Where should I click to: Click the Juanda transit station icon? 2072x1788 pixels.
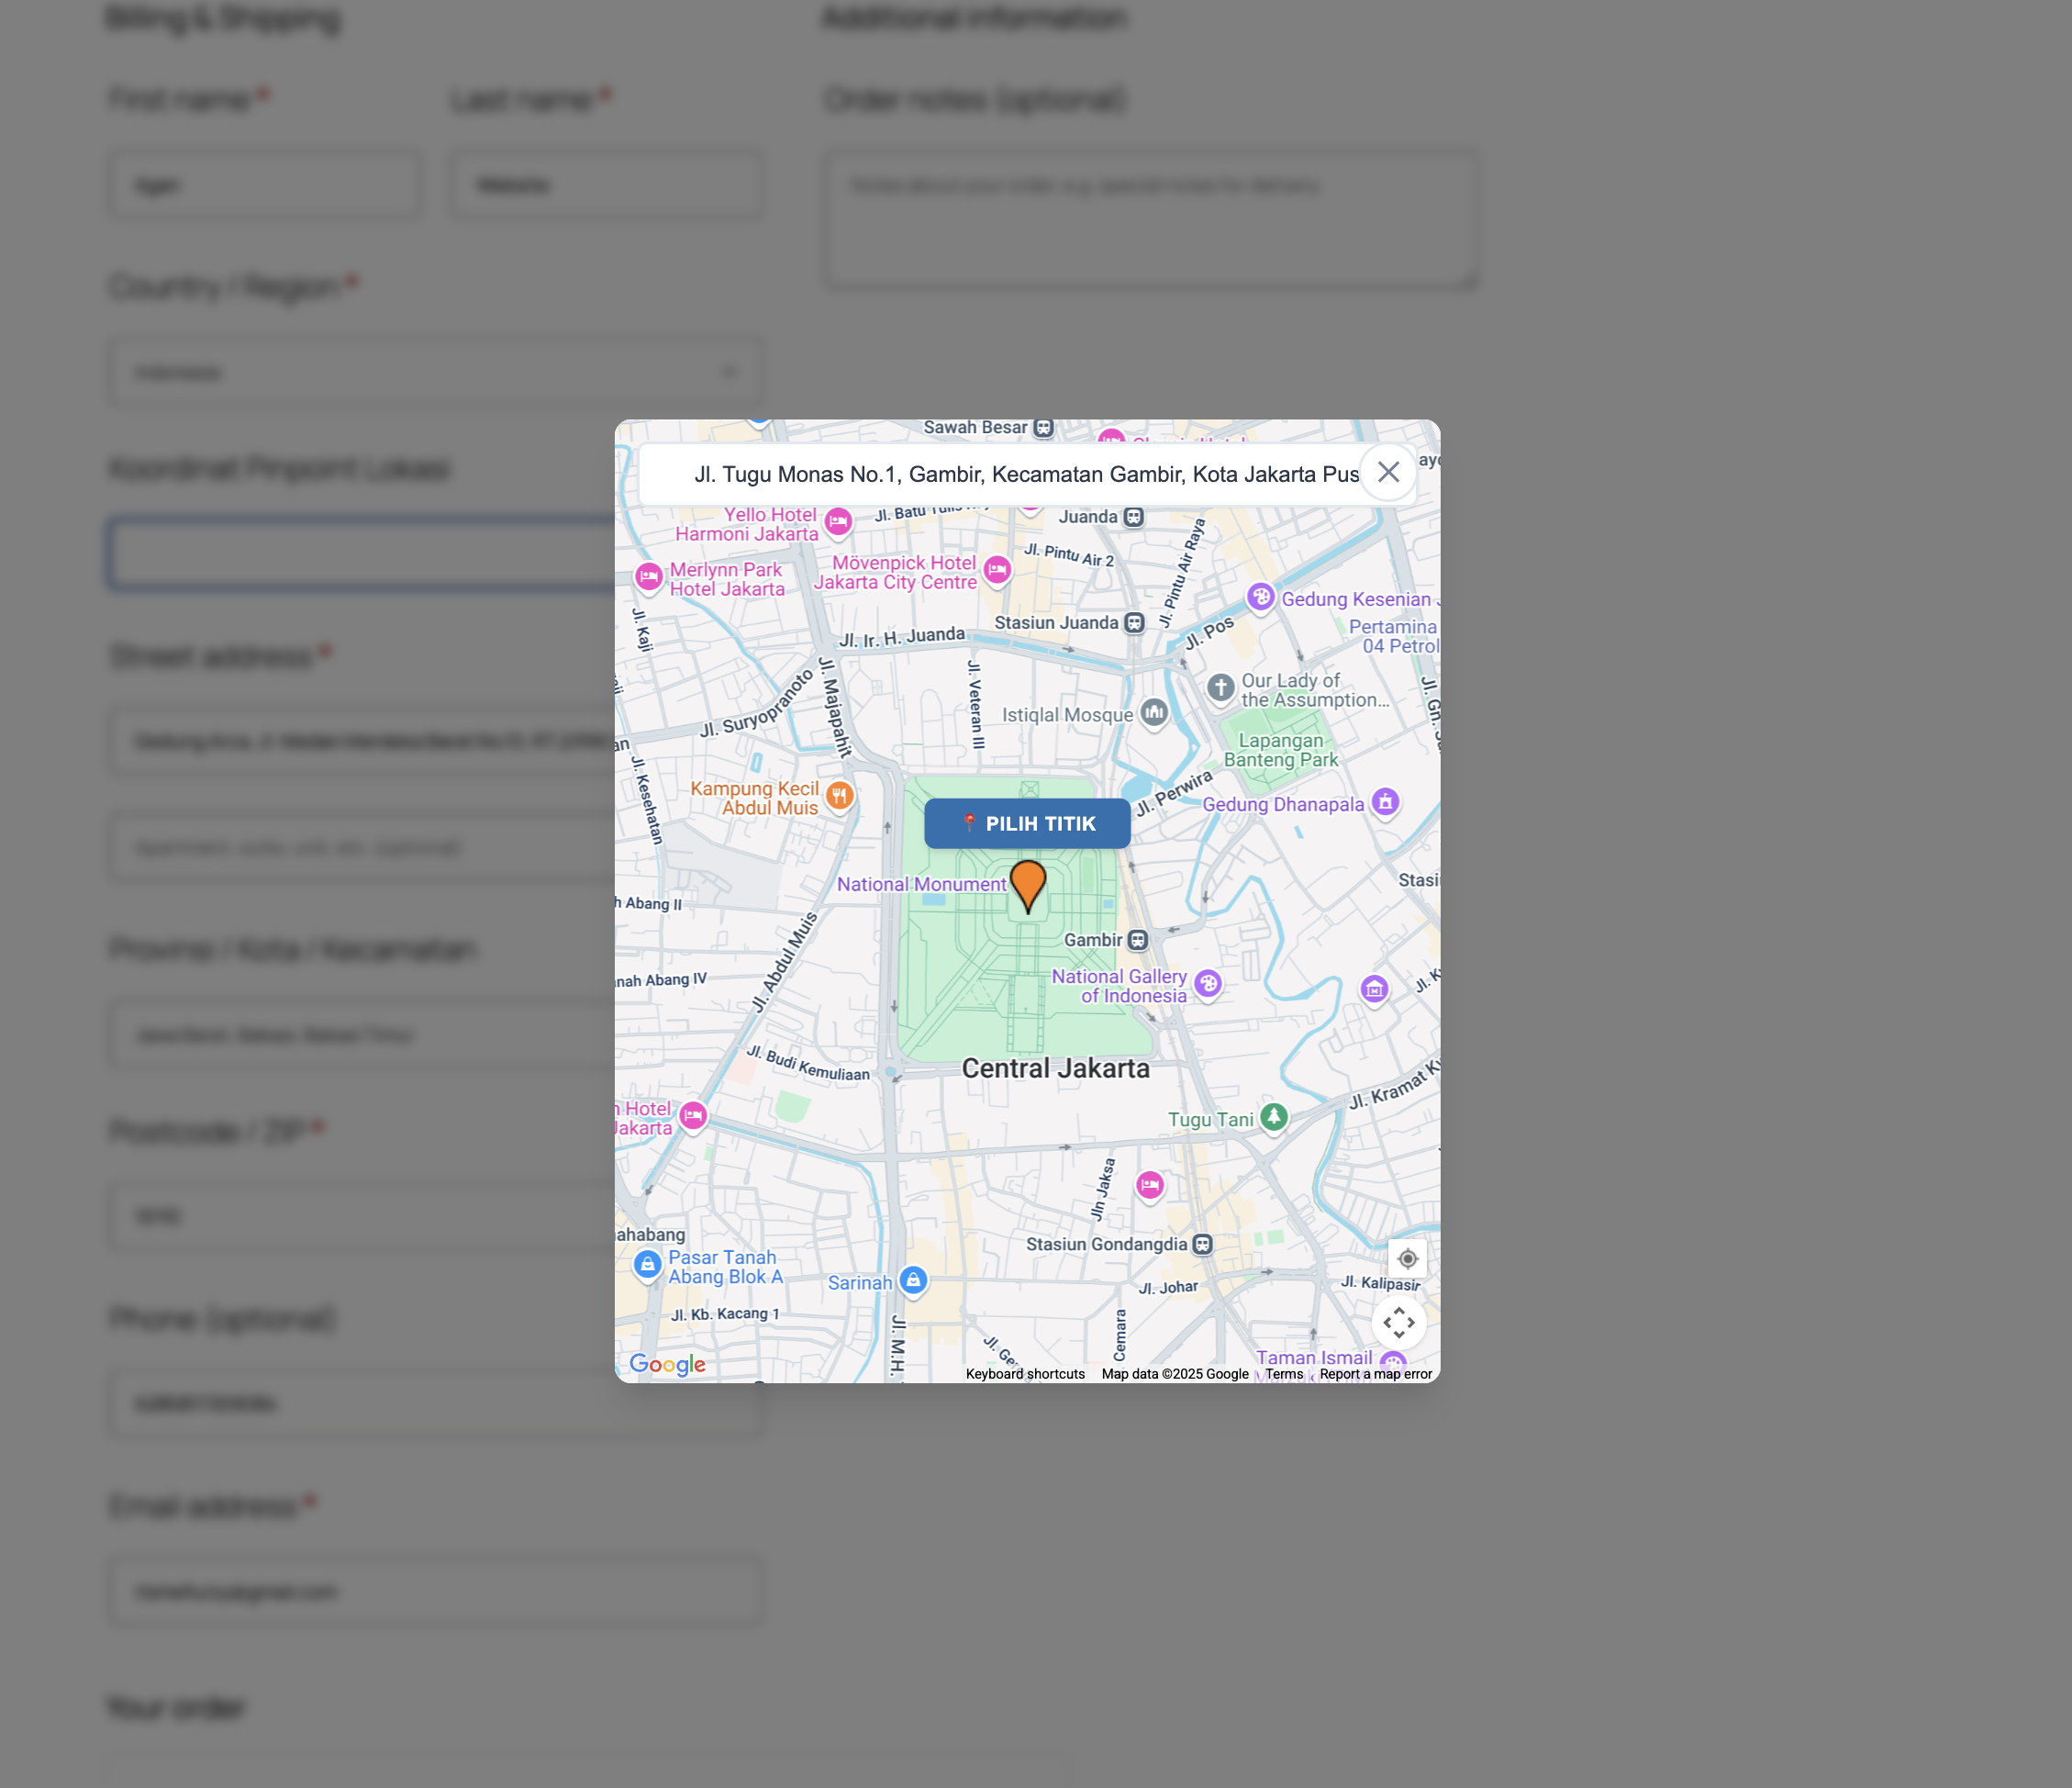click(x=1133, y=517)
